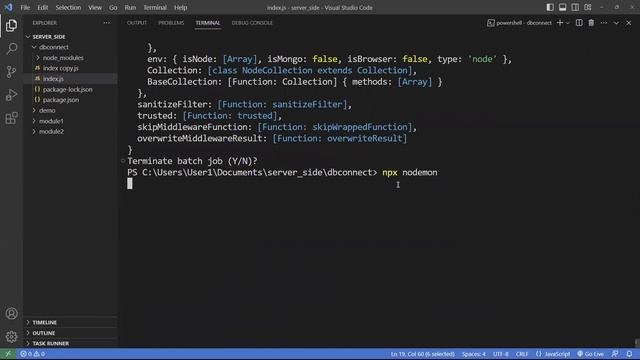Create a new terminal with plus icon
The height and width of the screenshot is (360, 640).
tap(560, 23)
